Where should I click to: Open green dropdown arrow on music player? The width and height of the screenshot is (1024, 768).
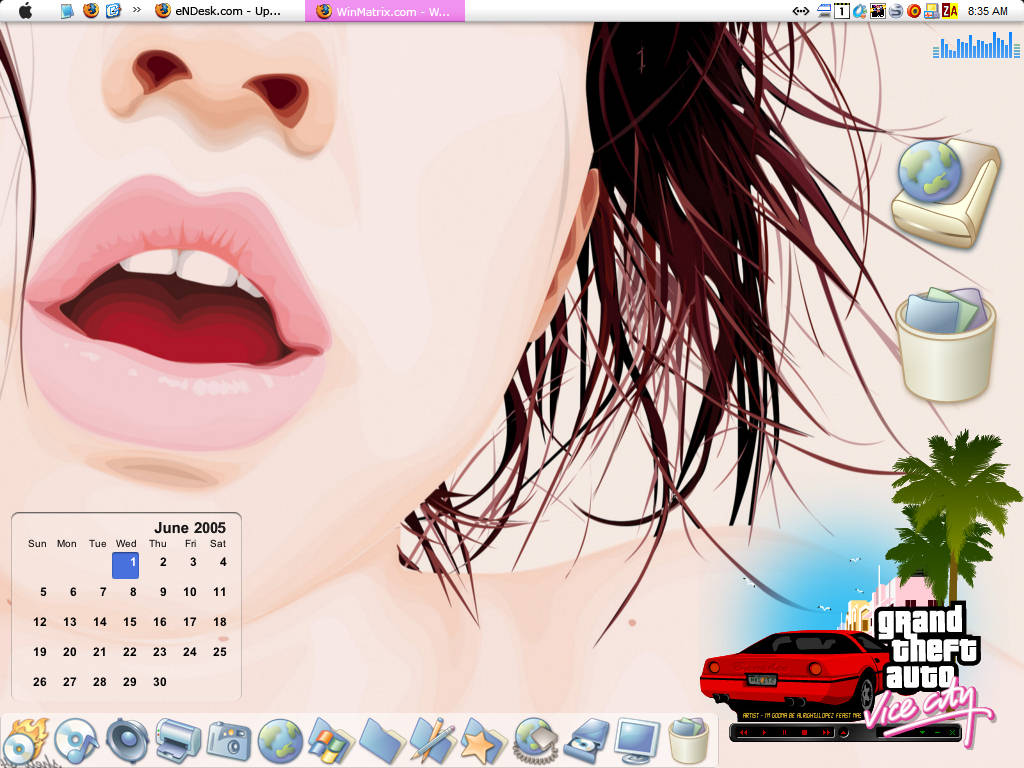coord(922,733)
